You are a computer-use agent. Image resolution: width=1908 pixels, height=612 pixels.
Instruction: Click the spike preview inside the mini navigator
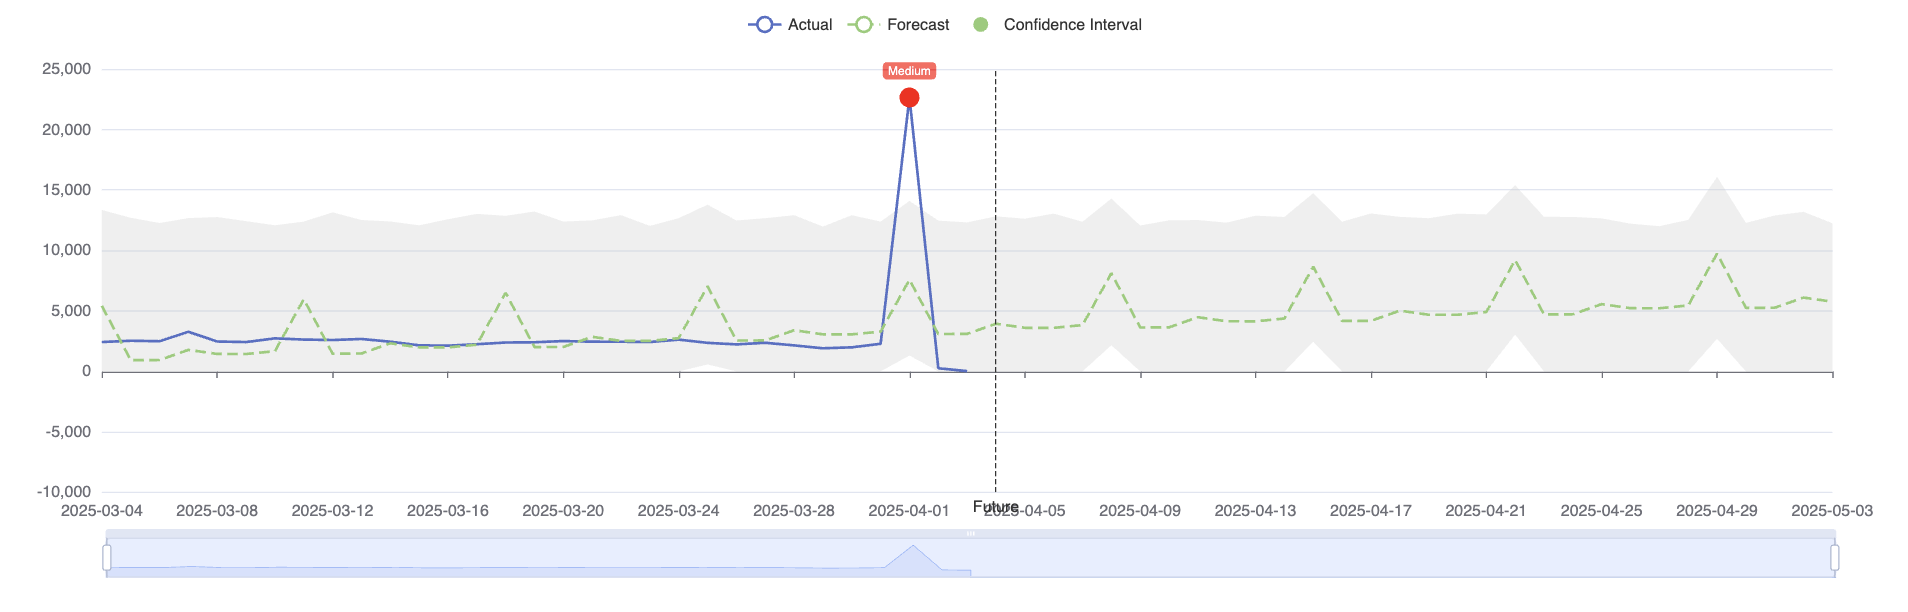pyautogui.click(x=912, y=550)
